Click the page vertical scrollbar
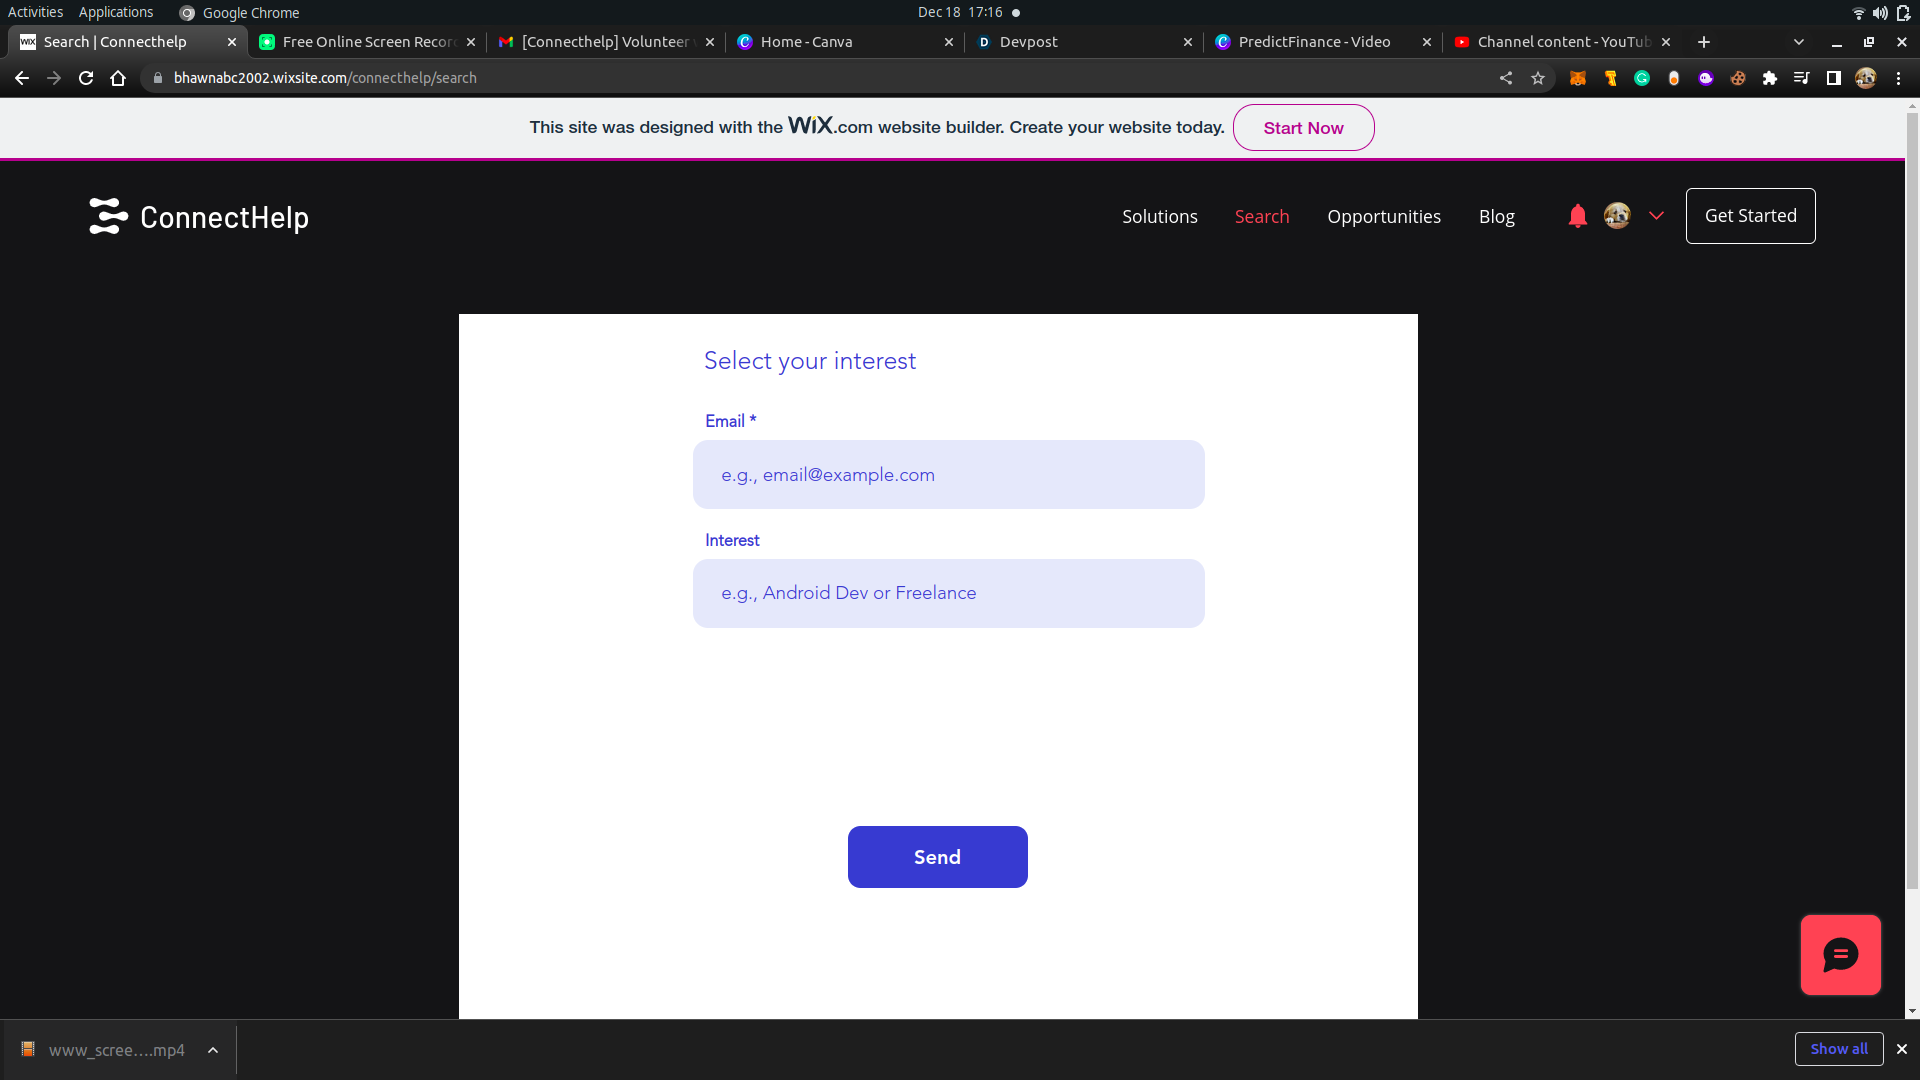 pyautogui.click(x=1911, y=500)
